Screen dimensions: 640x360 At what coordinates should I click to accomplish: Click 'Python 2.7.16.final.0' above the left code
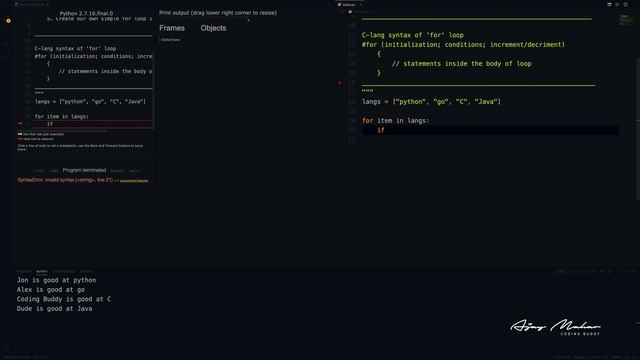click(86, 13)
